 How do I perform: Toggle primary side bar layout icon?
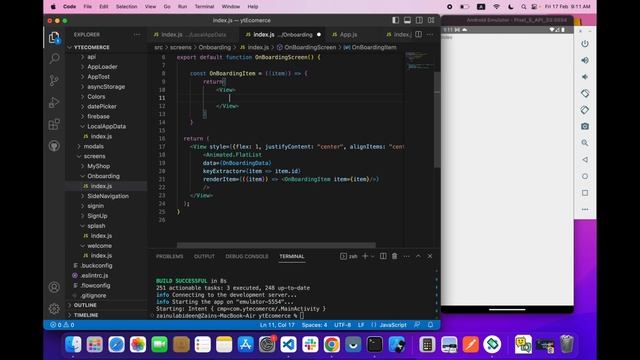(396, 20)
